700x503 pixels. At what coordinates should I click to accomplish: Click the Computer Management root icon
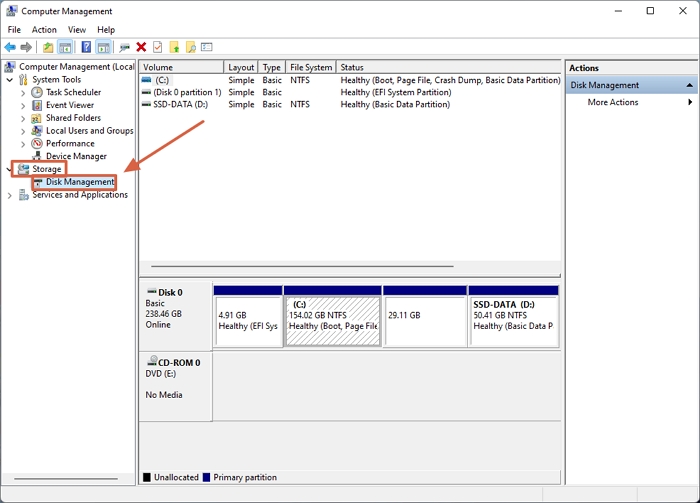[10, 67]
